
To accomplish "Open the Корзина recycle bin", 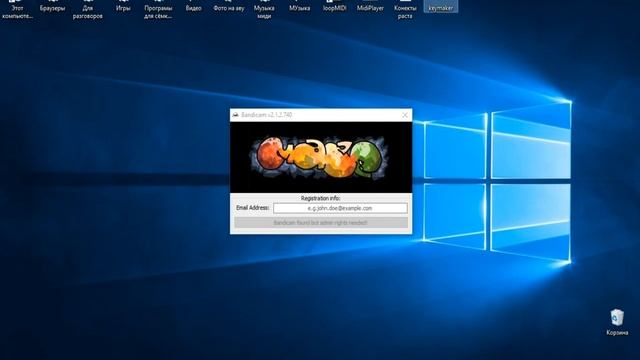I will click(x=617, y=322).
